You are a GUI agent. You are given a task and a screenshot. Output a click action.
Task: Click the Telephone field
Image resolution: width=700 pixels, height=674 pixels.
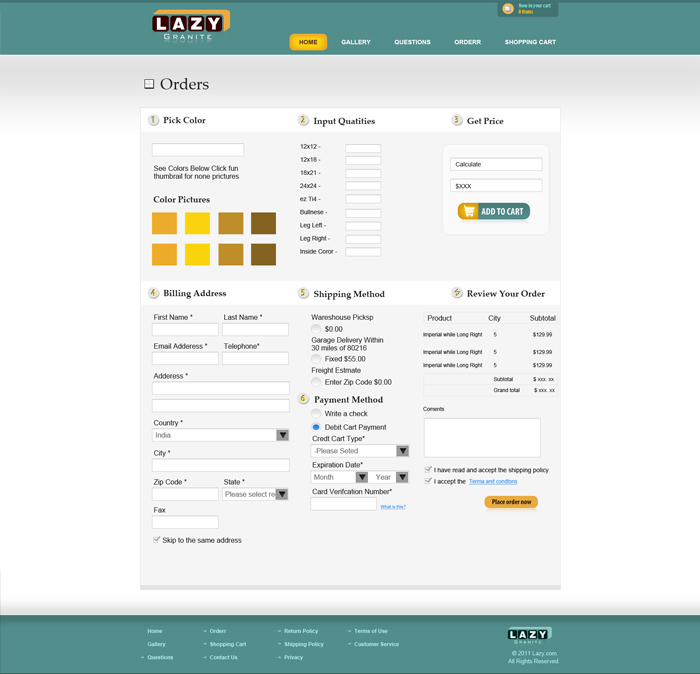tap(255, 358)
